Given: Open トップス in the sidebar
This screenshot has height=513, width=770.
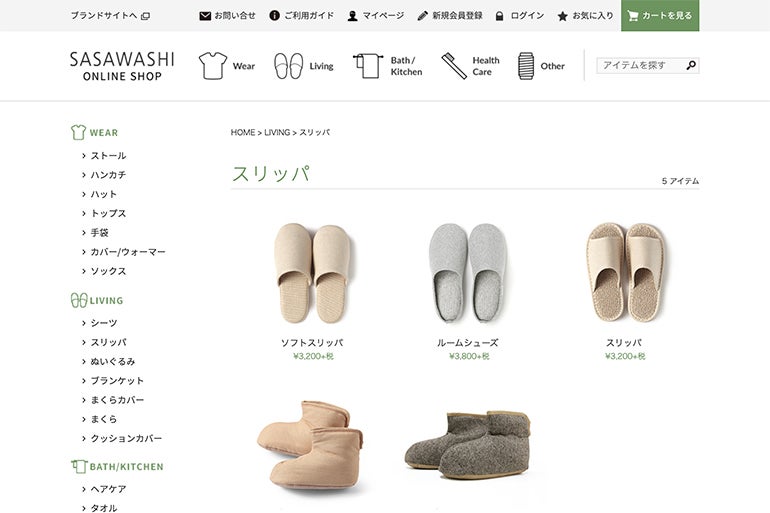Looking at the screenshot, I should click(108, 213).
